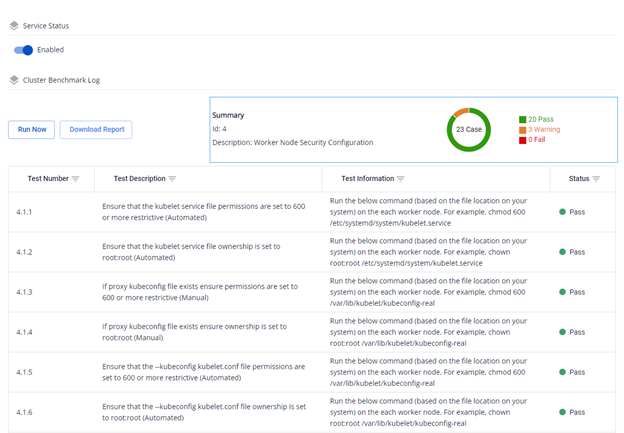Click the 23 Case donut chart
The height and width of the screenshot is (433, 624).
(x=468, y=129)
